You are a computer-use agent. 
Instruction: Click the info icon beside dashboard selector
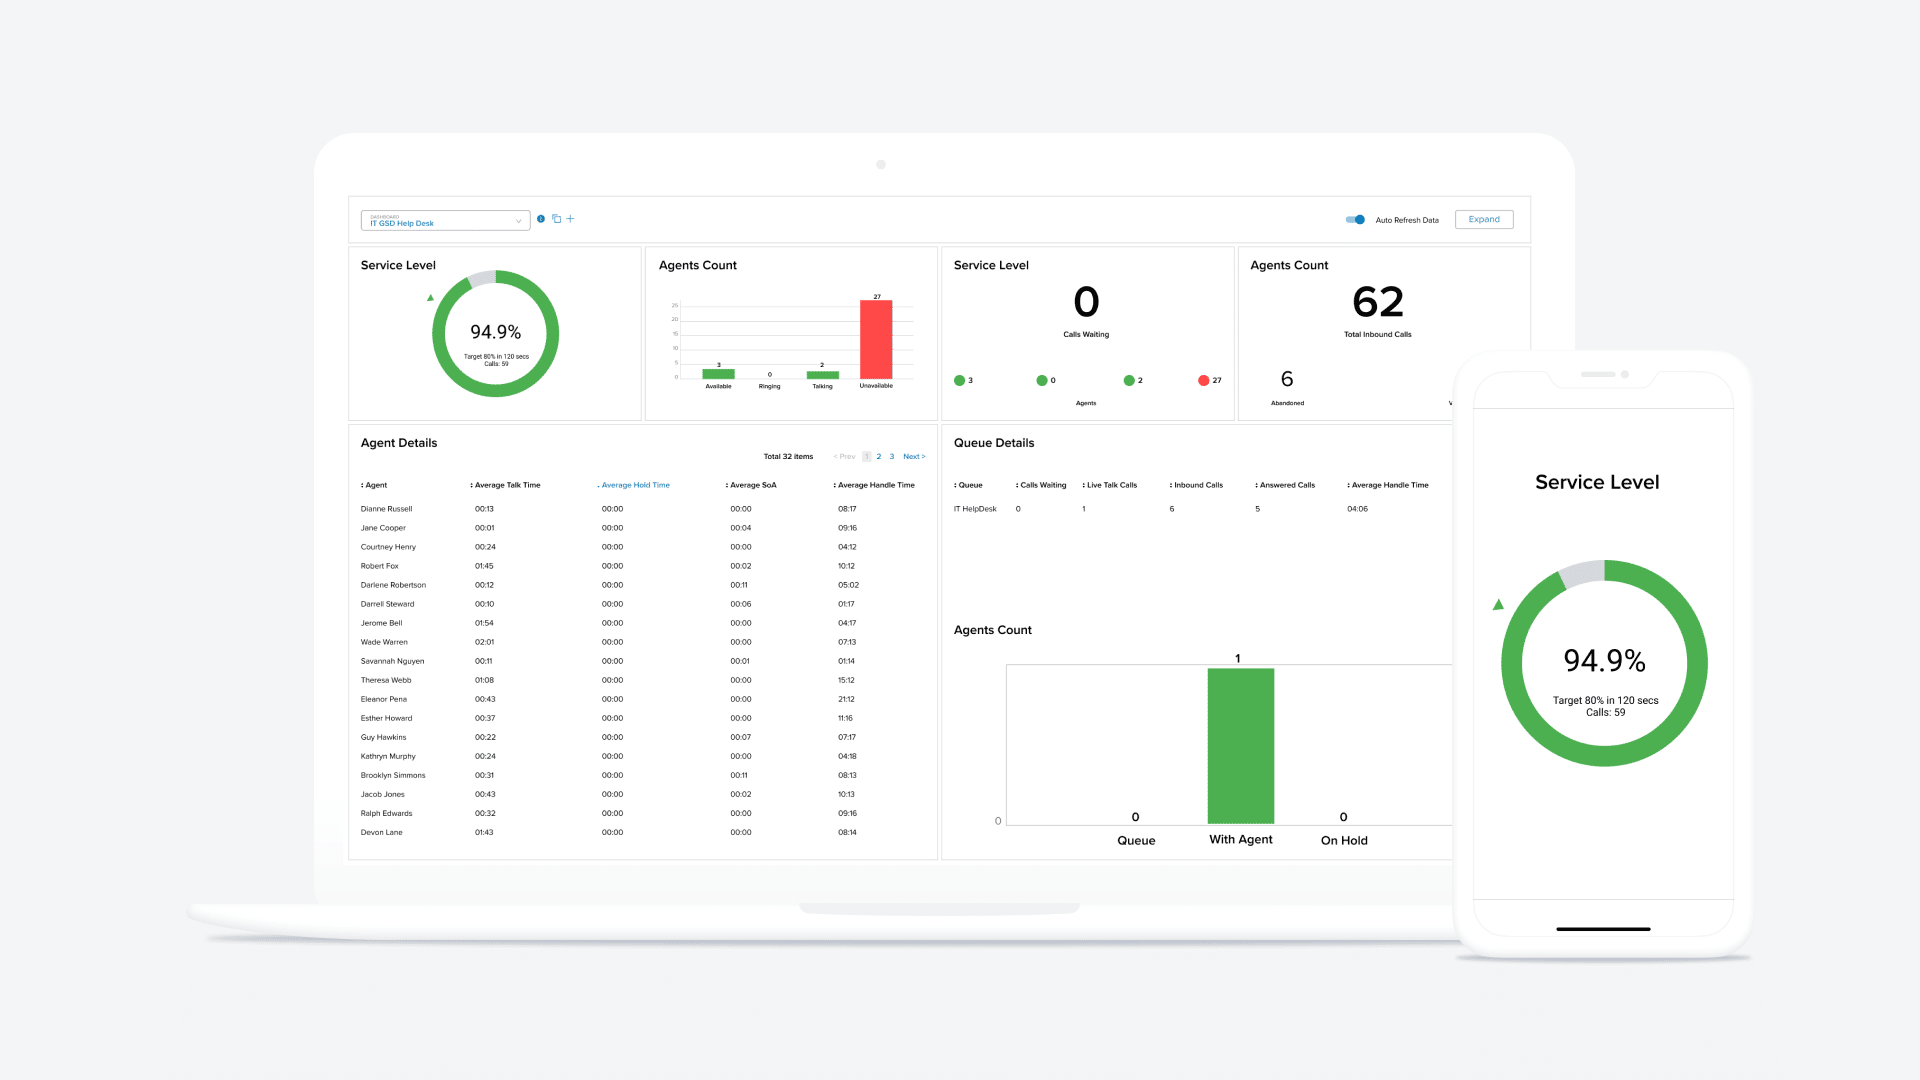pos(541,219)
